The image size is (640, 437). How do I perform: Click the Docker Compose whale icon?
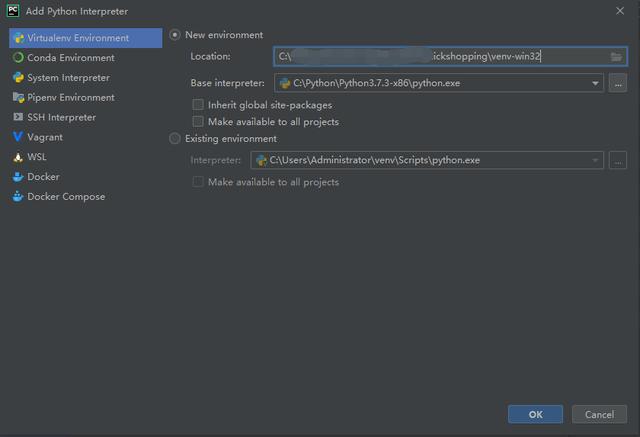tap(18, 197)
